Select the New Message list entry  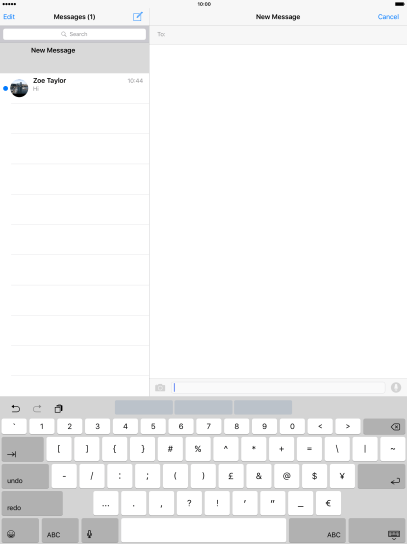(x=75, y=58)
